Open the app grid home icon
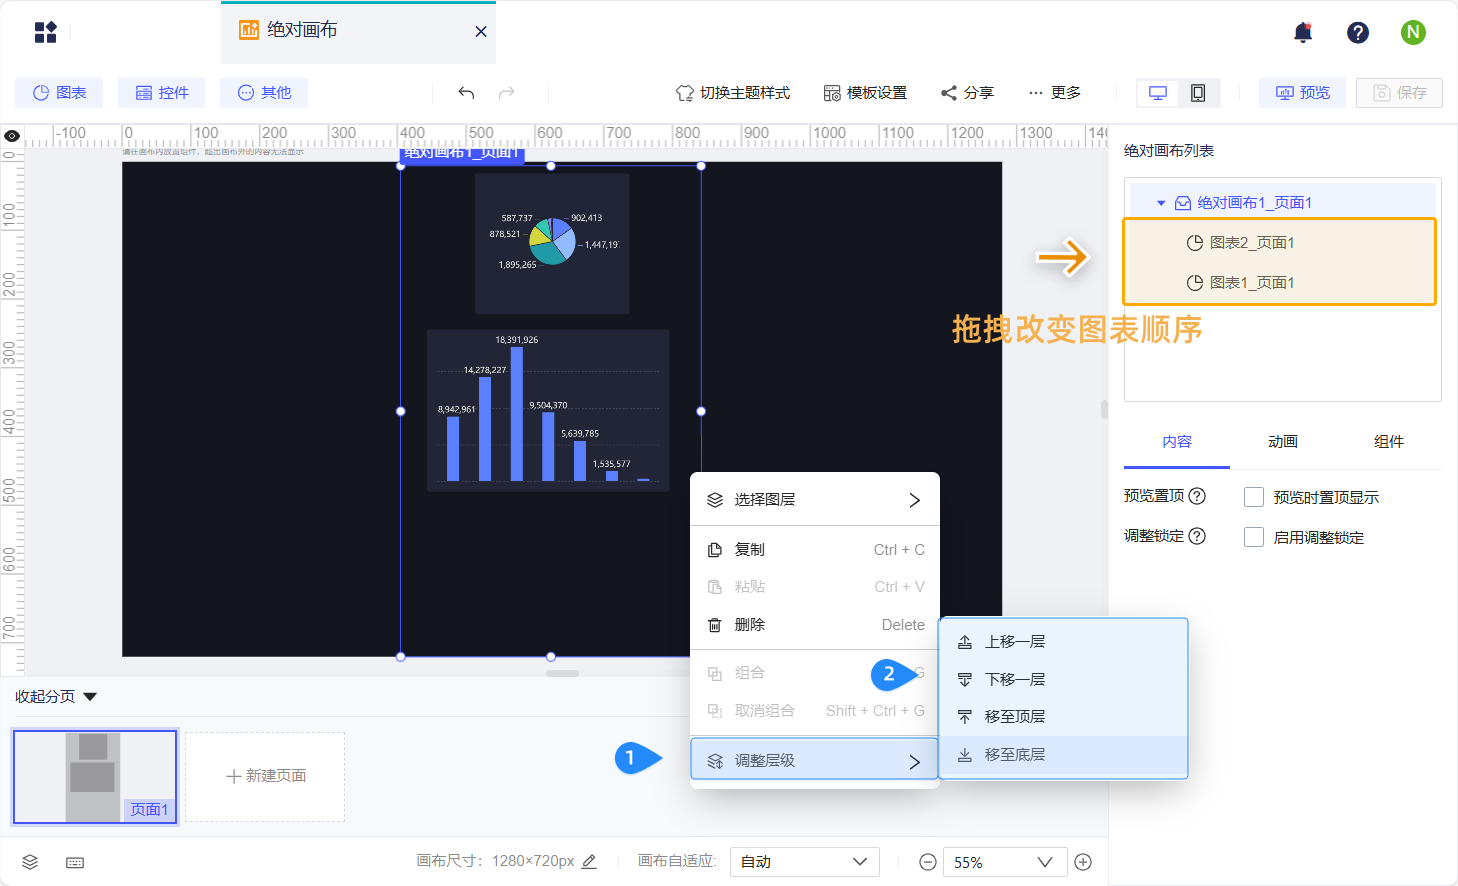Viewport: 1458px width, 886px height. (45, 32)
